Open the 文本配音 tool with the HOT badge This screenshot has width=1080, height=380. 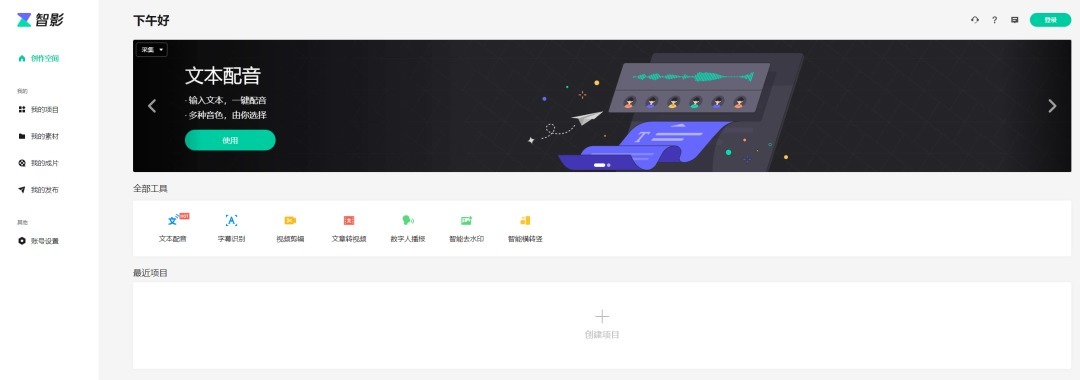tap(173, 229)
